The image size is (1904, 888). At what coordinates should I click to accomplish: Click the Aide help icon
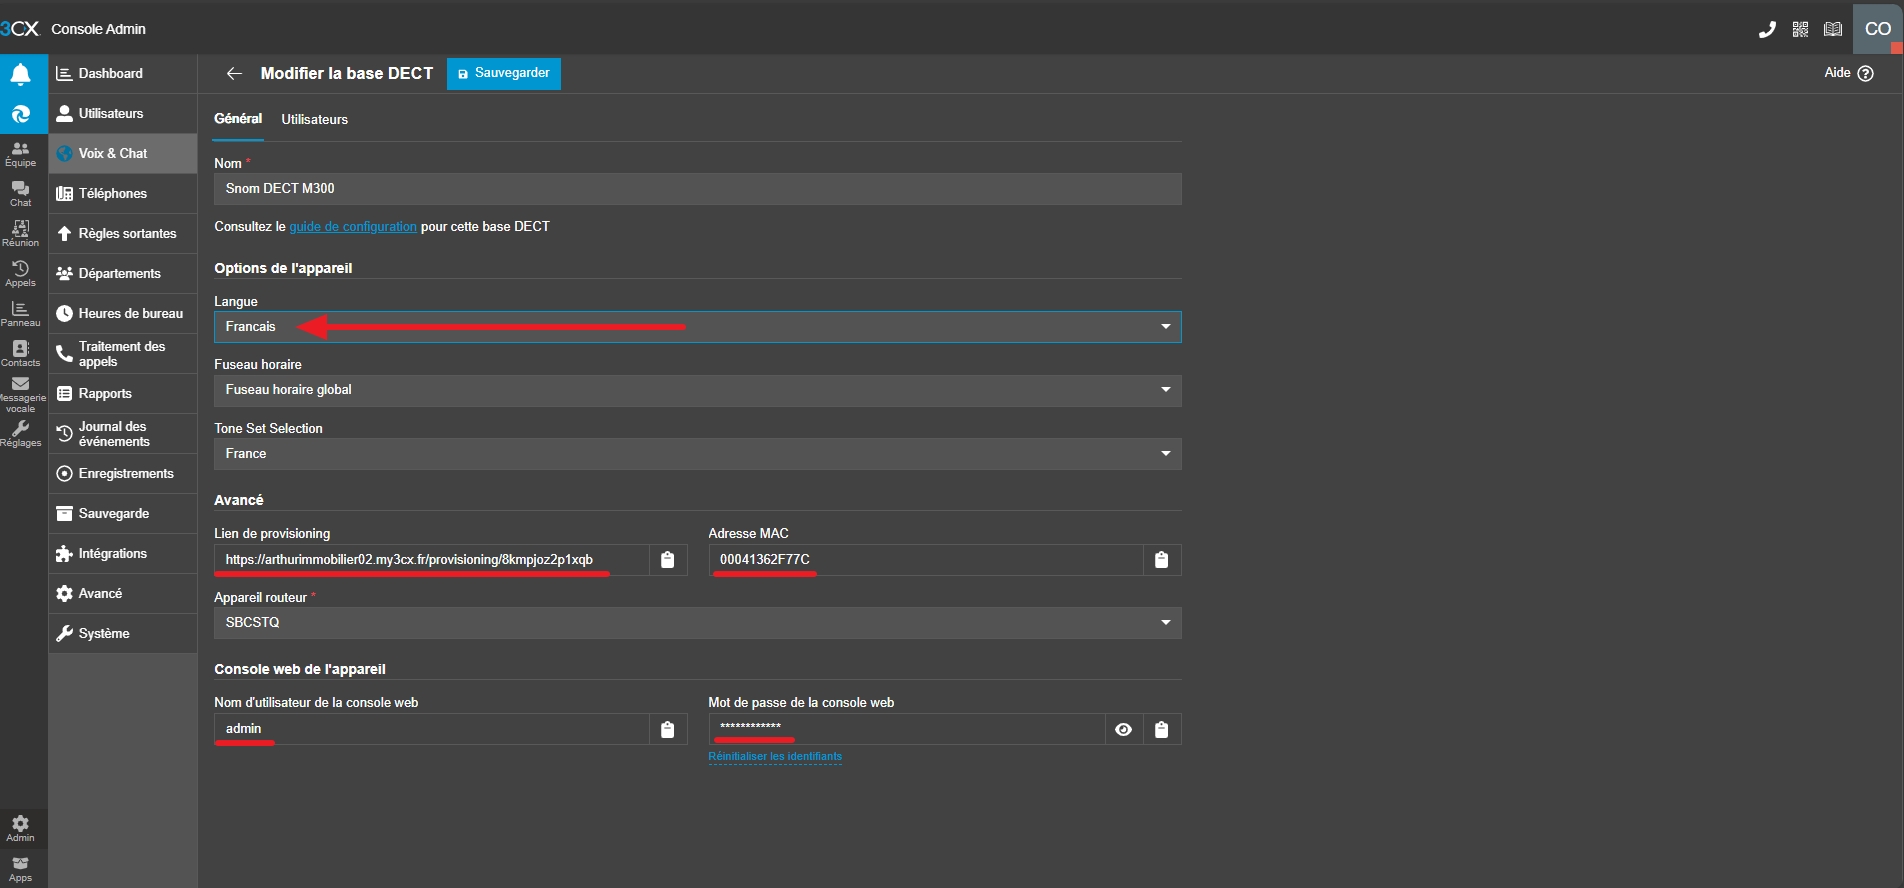pyautogui.click(x=1865, y=73)
